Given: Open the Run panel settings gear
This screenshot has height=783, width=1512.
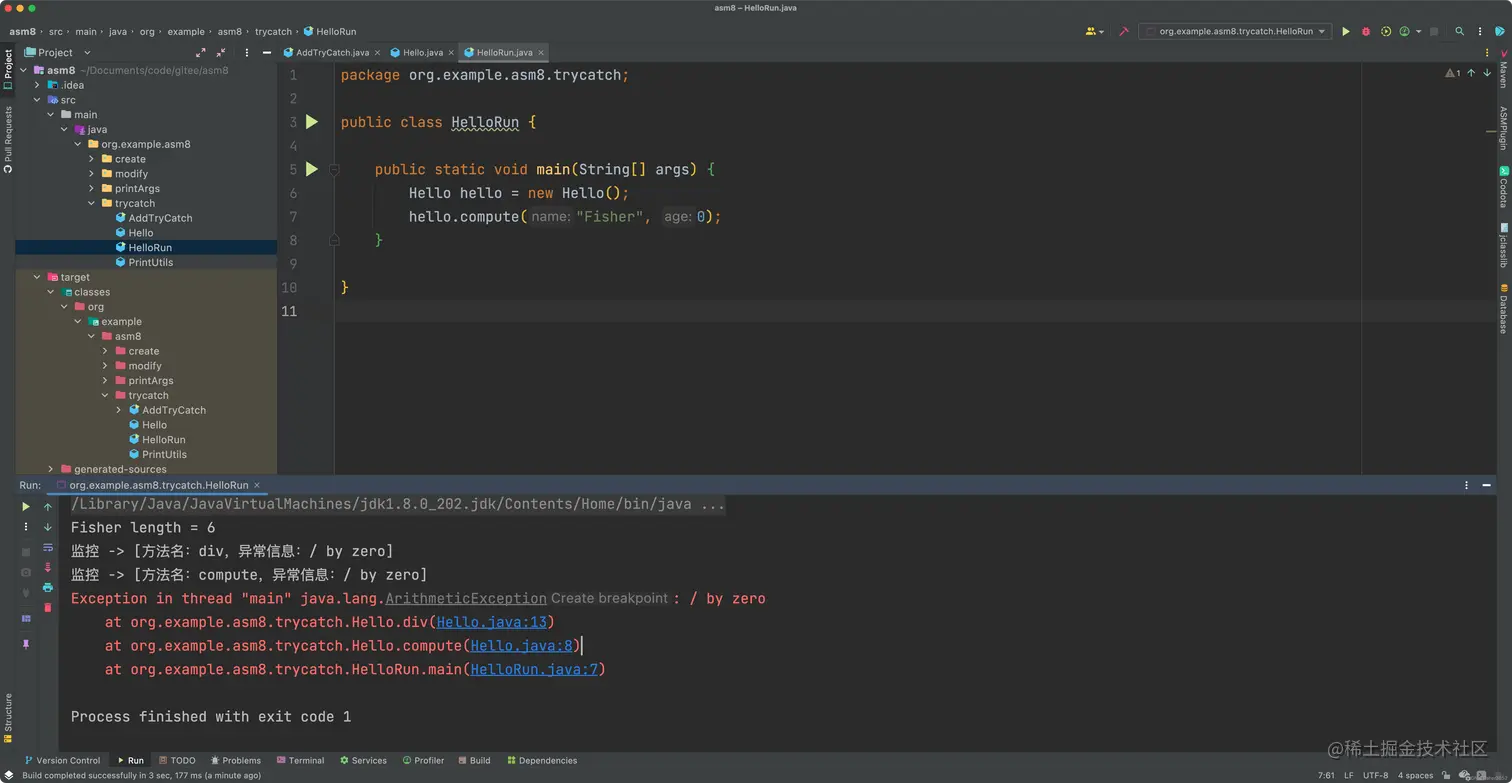Looking at the screenshot, I should tap(1466, 485).
